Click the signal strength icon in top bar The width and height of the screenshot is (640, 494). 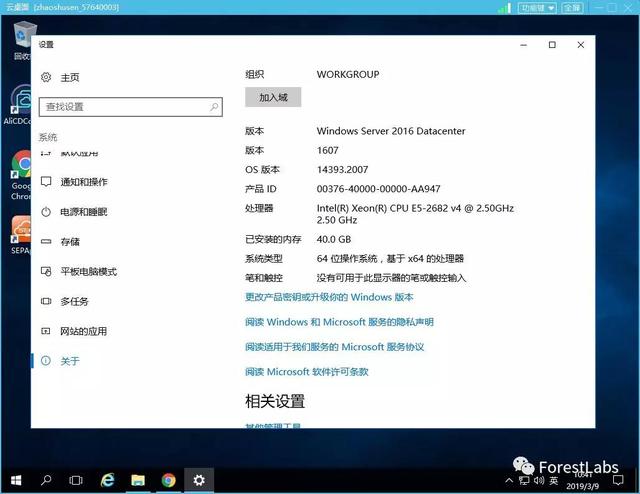click(504, 8)
